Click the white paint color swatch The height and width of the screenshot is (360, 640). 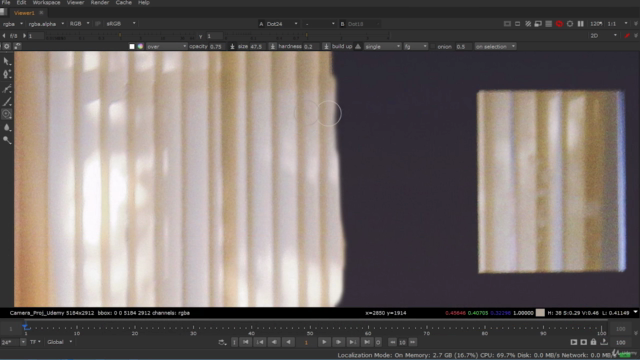point(132,47)
